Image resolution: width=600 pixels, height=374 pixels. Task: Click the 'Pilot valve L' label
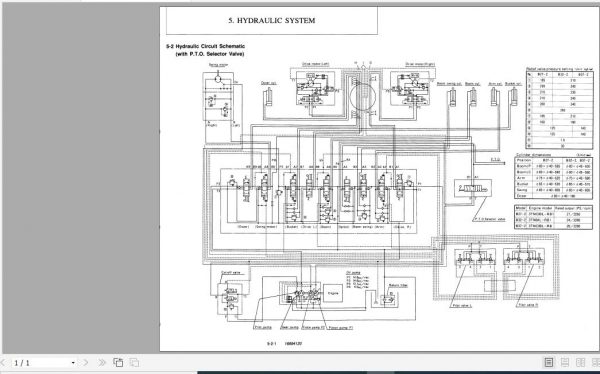pyautogui.click(x=462, y=305)
